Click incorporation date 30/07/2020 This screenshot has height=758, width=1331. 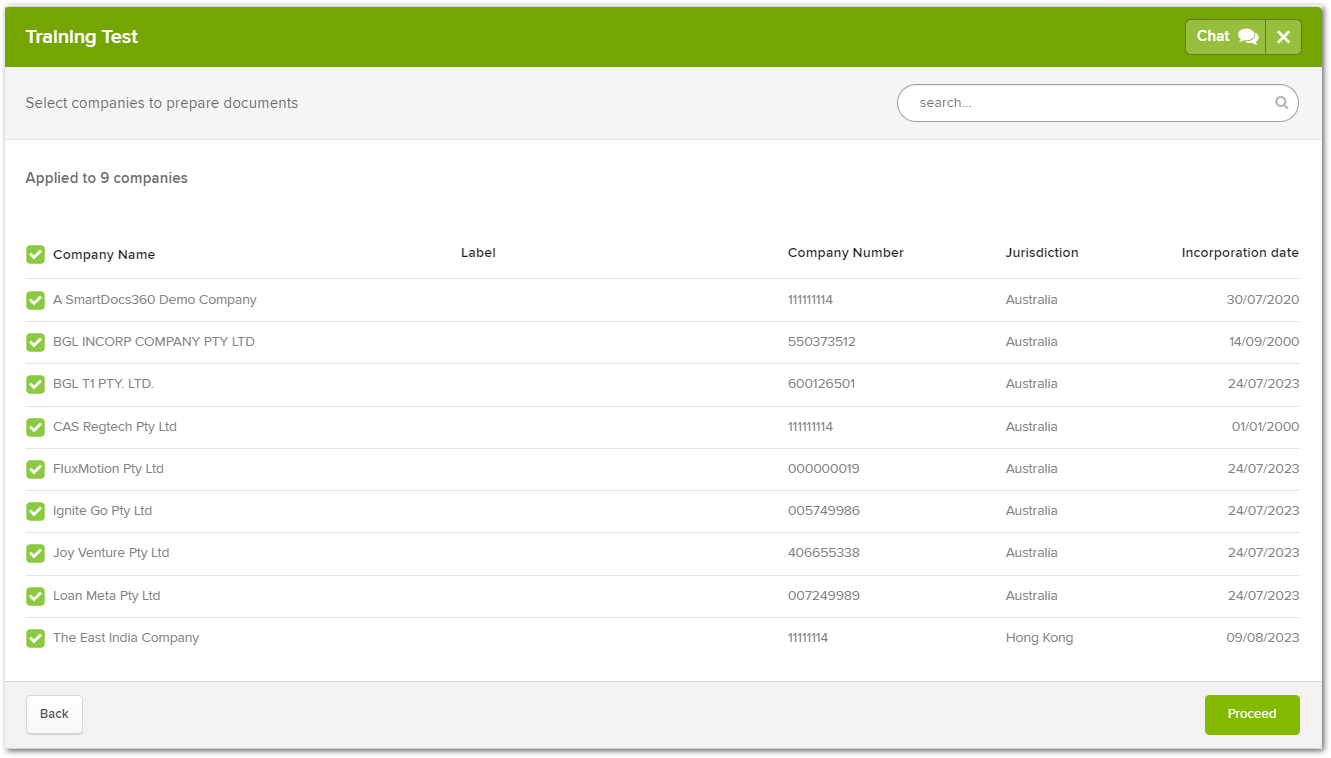click(1263, 300)
